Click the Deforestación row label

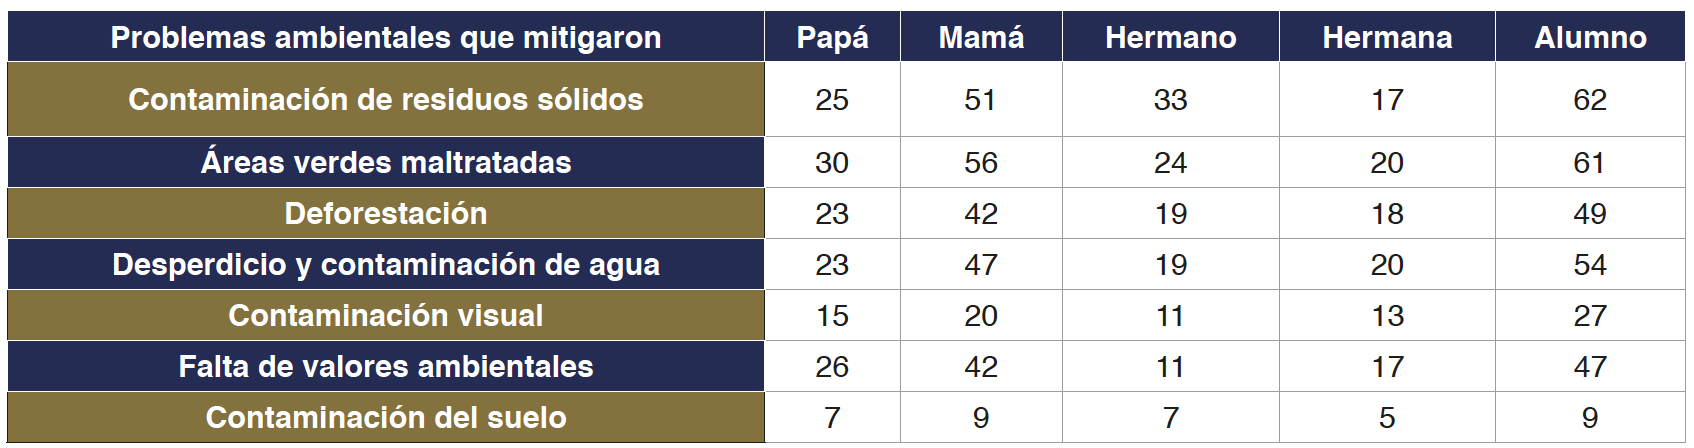point(386,214)
